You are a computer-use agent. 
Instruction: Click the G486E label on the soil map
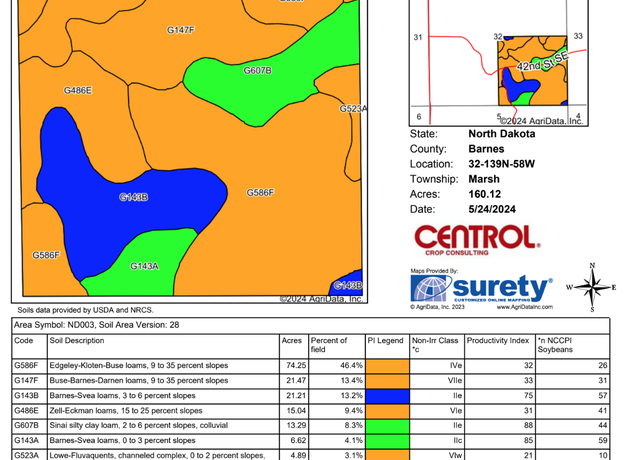point(78,90)
